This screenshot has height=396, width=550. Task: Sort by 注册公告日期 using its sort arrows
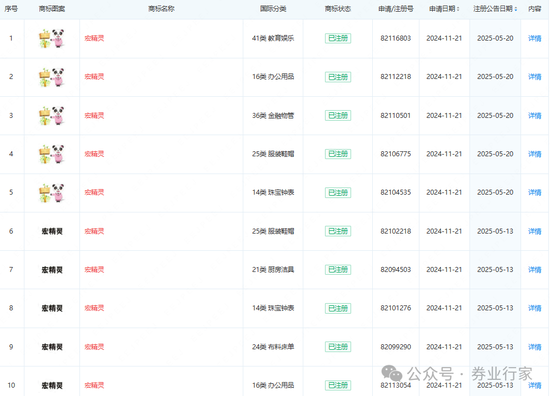click(516, 9)
